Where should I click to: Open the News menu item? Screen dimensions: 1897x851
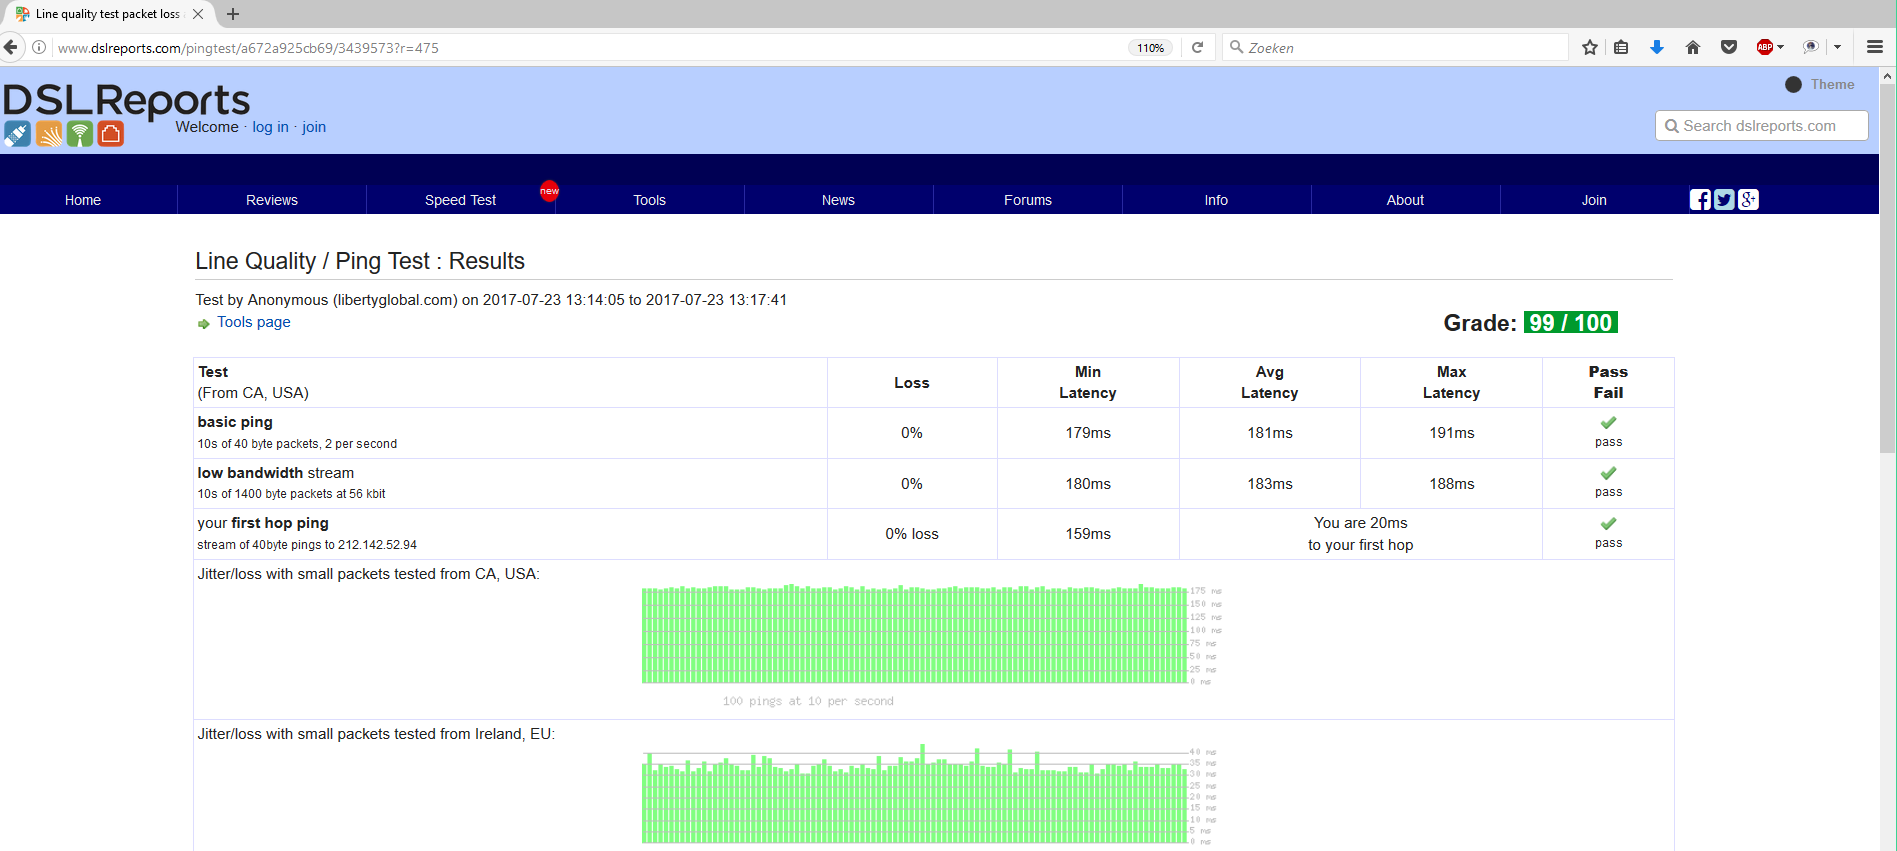[838, 200]
